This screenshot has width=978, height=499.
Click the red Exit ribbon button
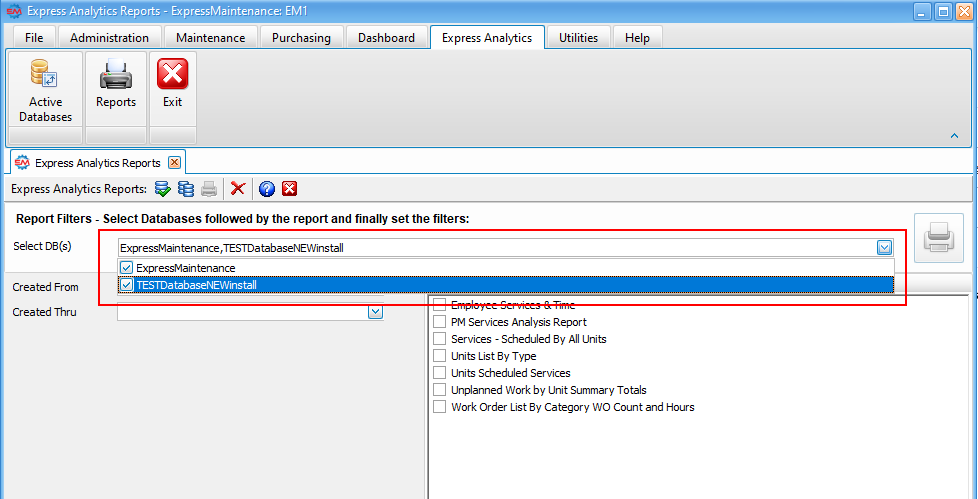point(173,90)
